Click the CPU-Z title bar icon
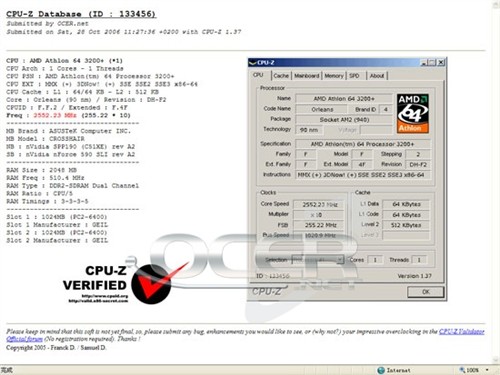500x375 pixels. 253,62
